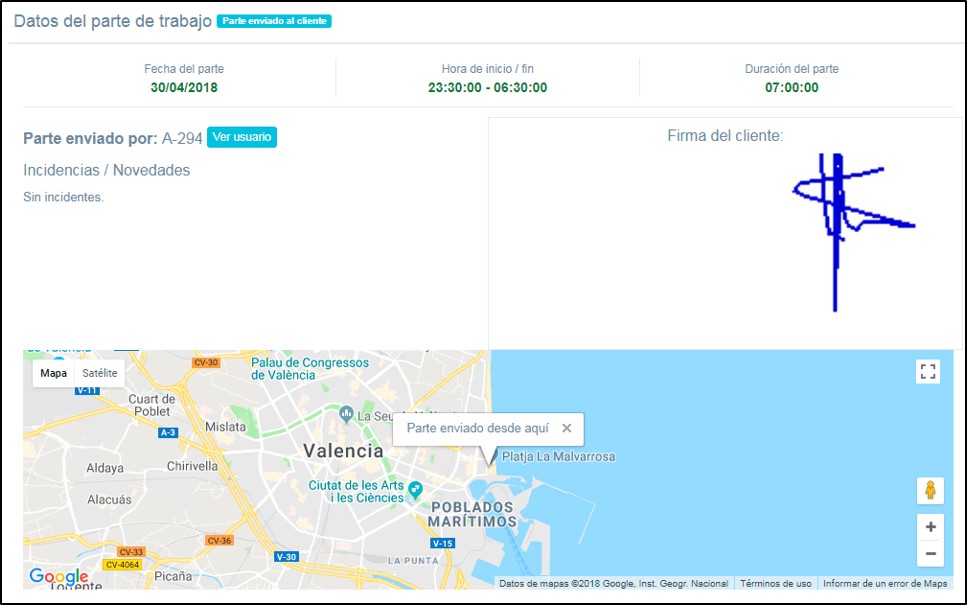Open Street View pegman on map
The image size is (967, 605).
coord(930,490)
